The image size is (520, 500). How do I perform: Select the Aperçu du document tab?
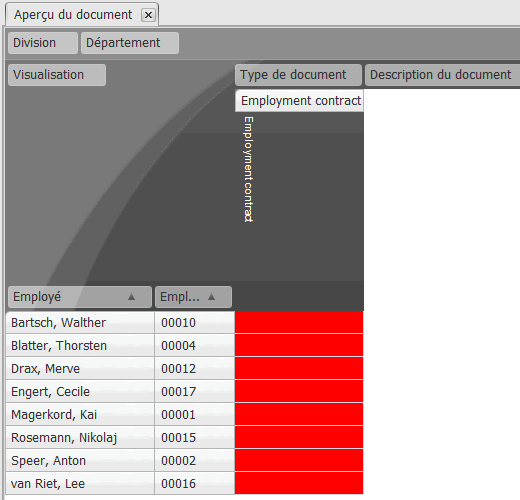coord(73,15)
